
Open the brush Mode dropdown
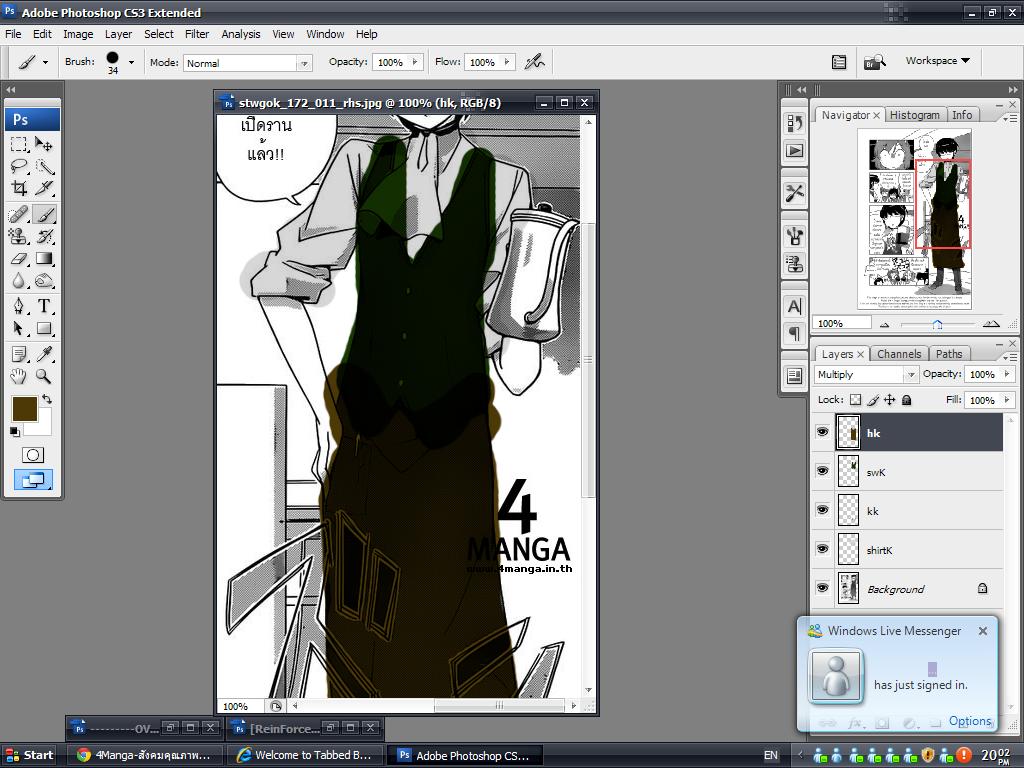pos(304,63)
